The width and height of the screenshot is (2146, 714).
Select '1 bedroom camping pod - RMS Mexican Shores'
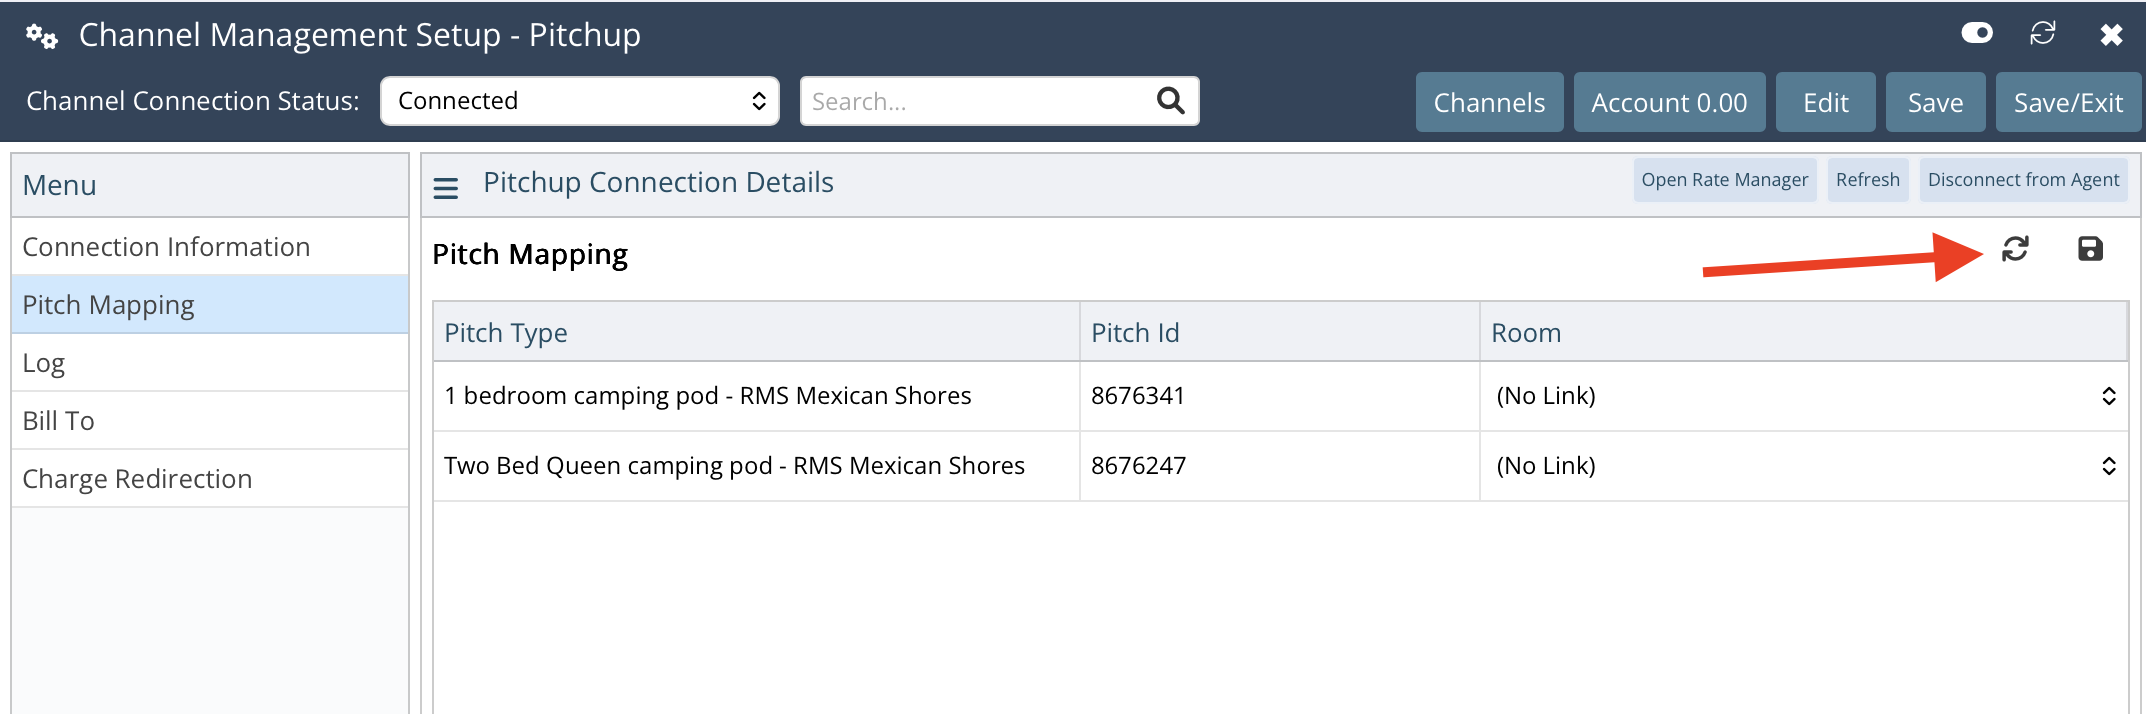pos(707,396)
